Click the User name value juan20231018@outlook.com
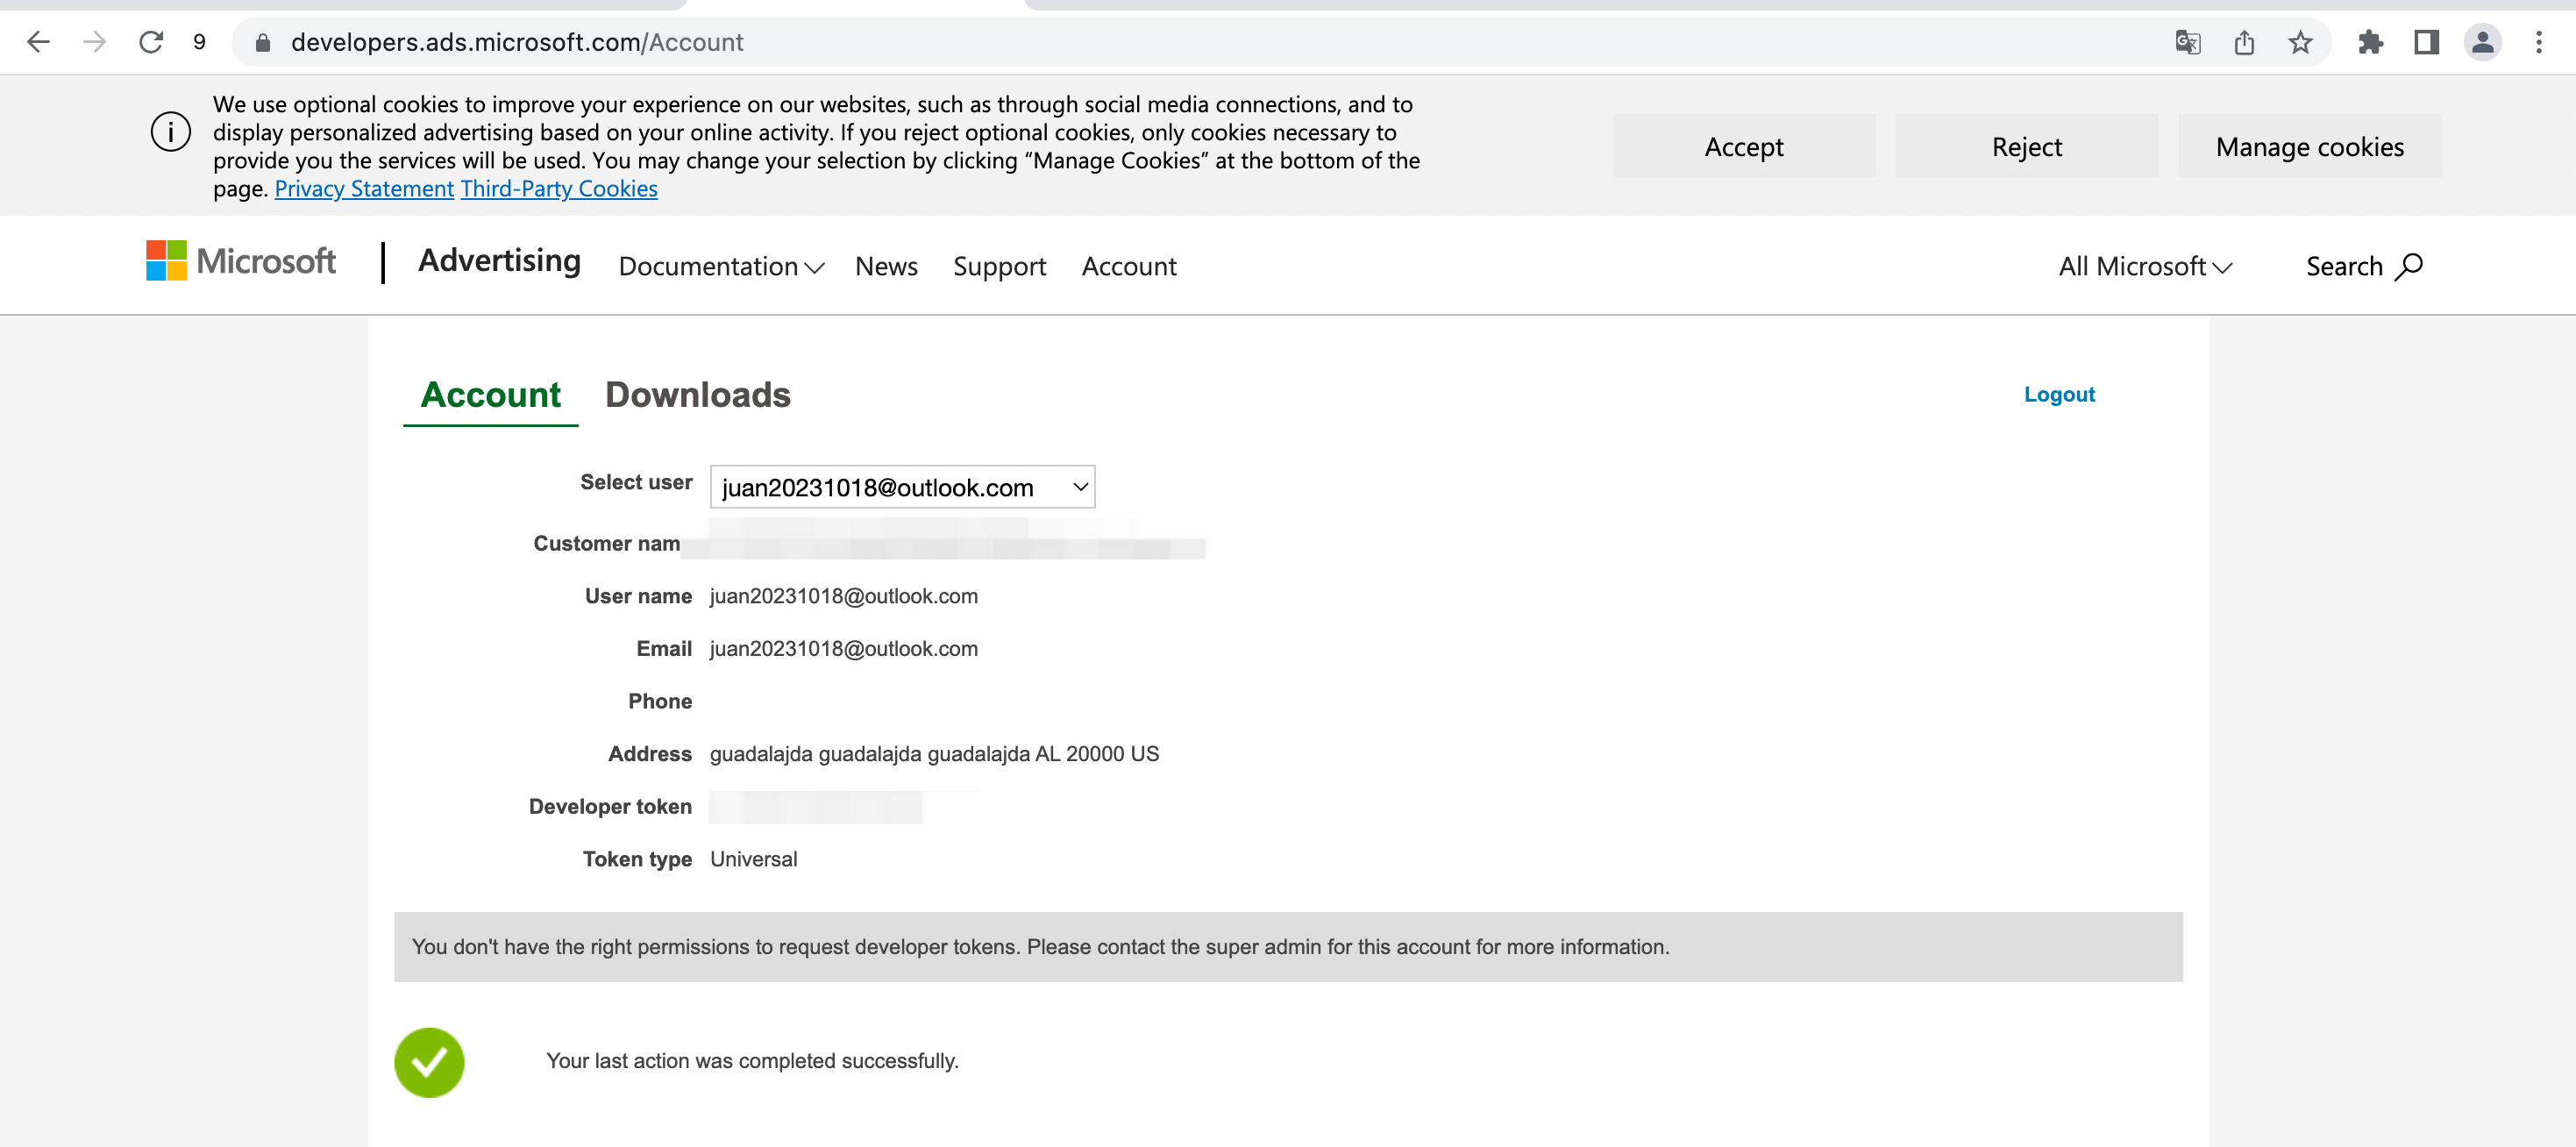Image resolution: width=2576 pixels, height=1147 pixels. [844, 596]
